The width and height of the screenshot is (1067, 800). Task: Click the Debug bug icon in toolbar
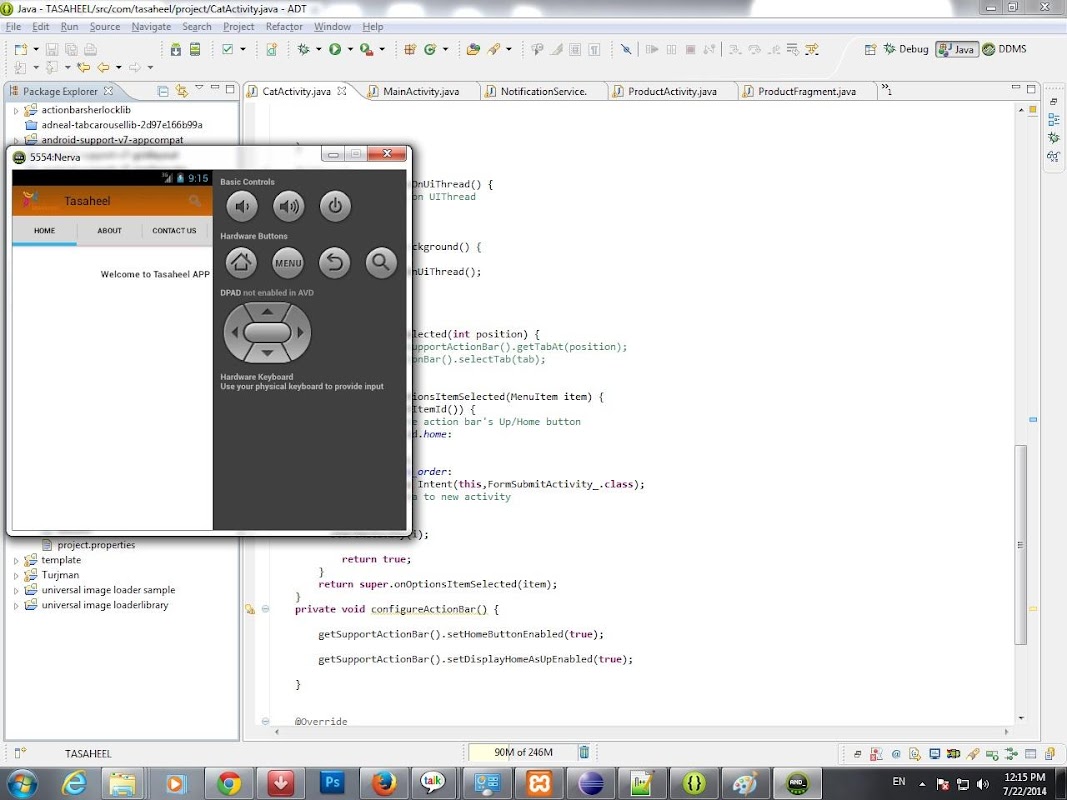[x=303, y=49]
